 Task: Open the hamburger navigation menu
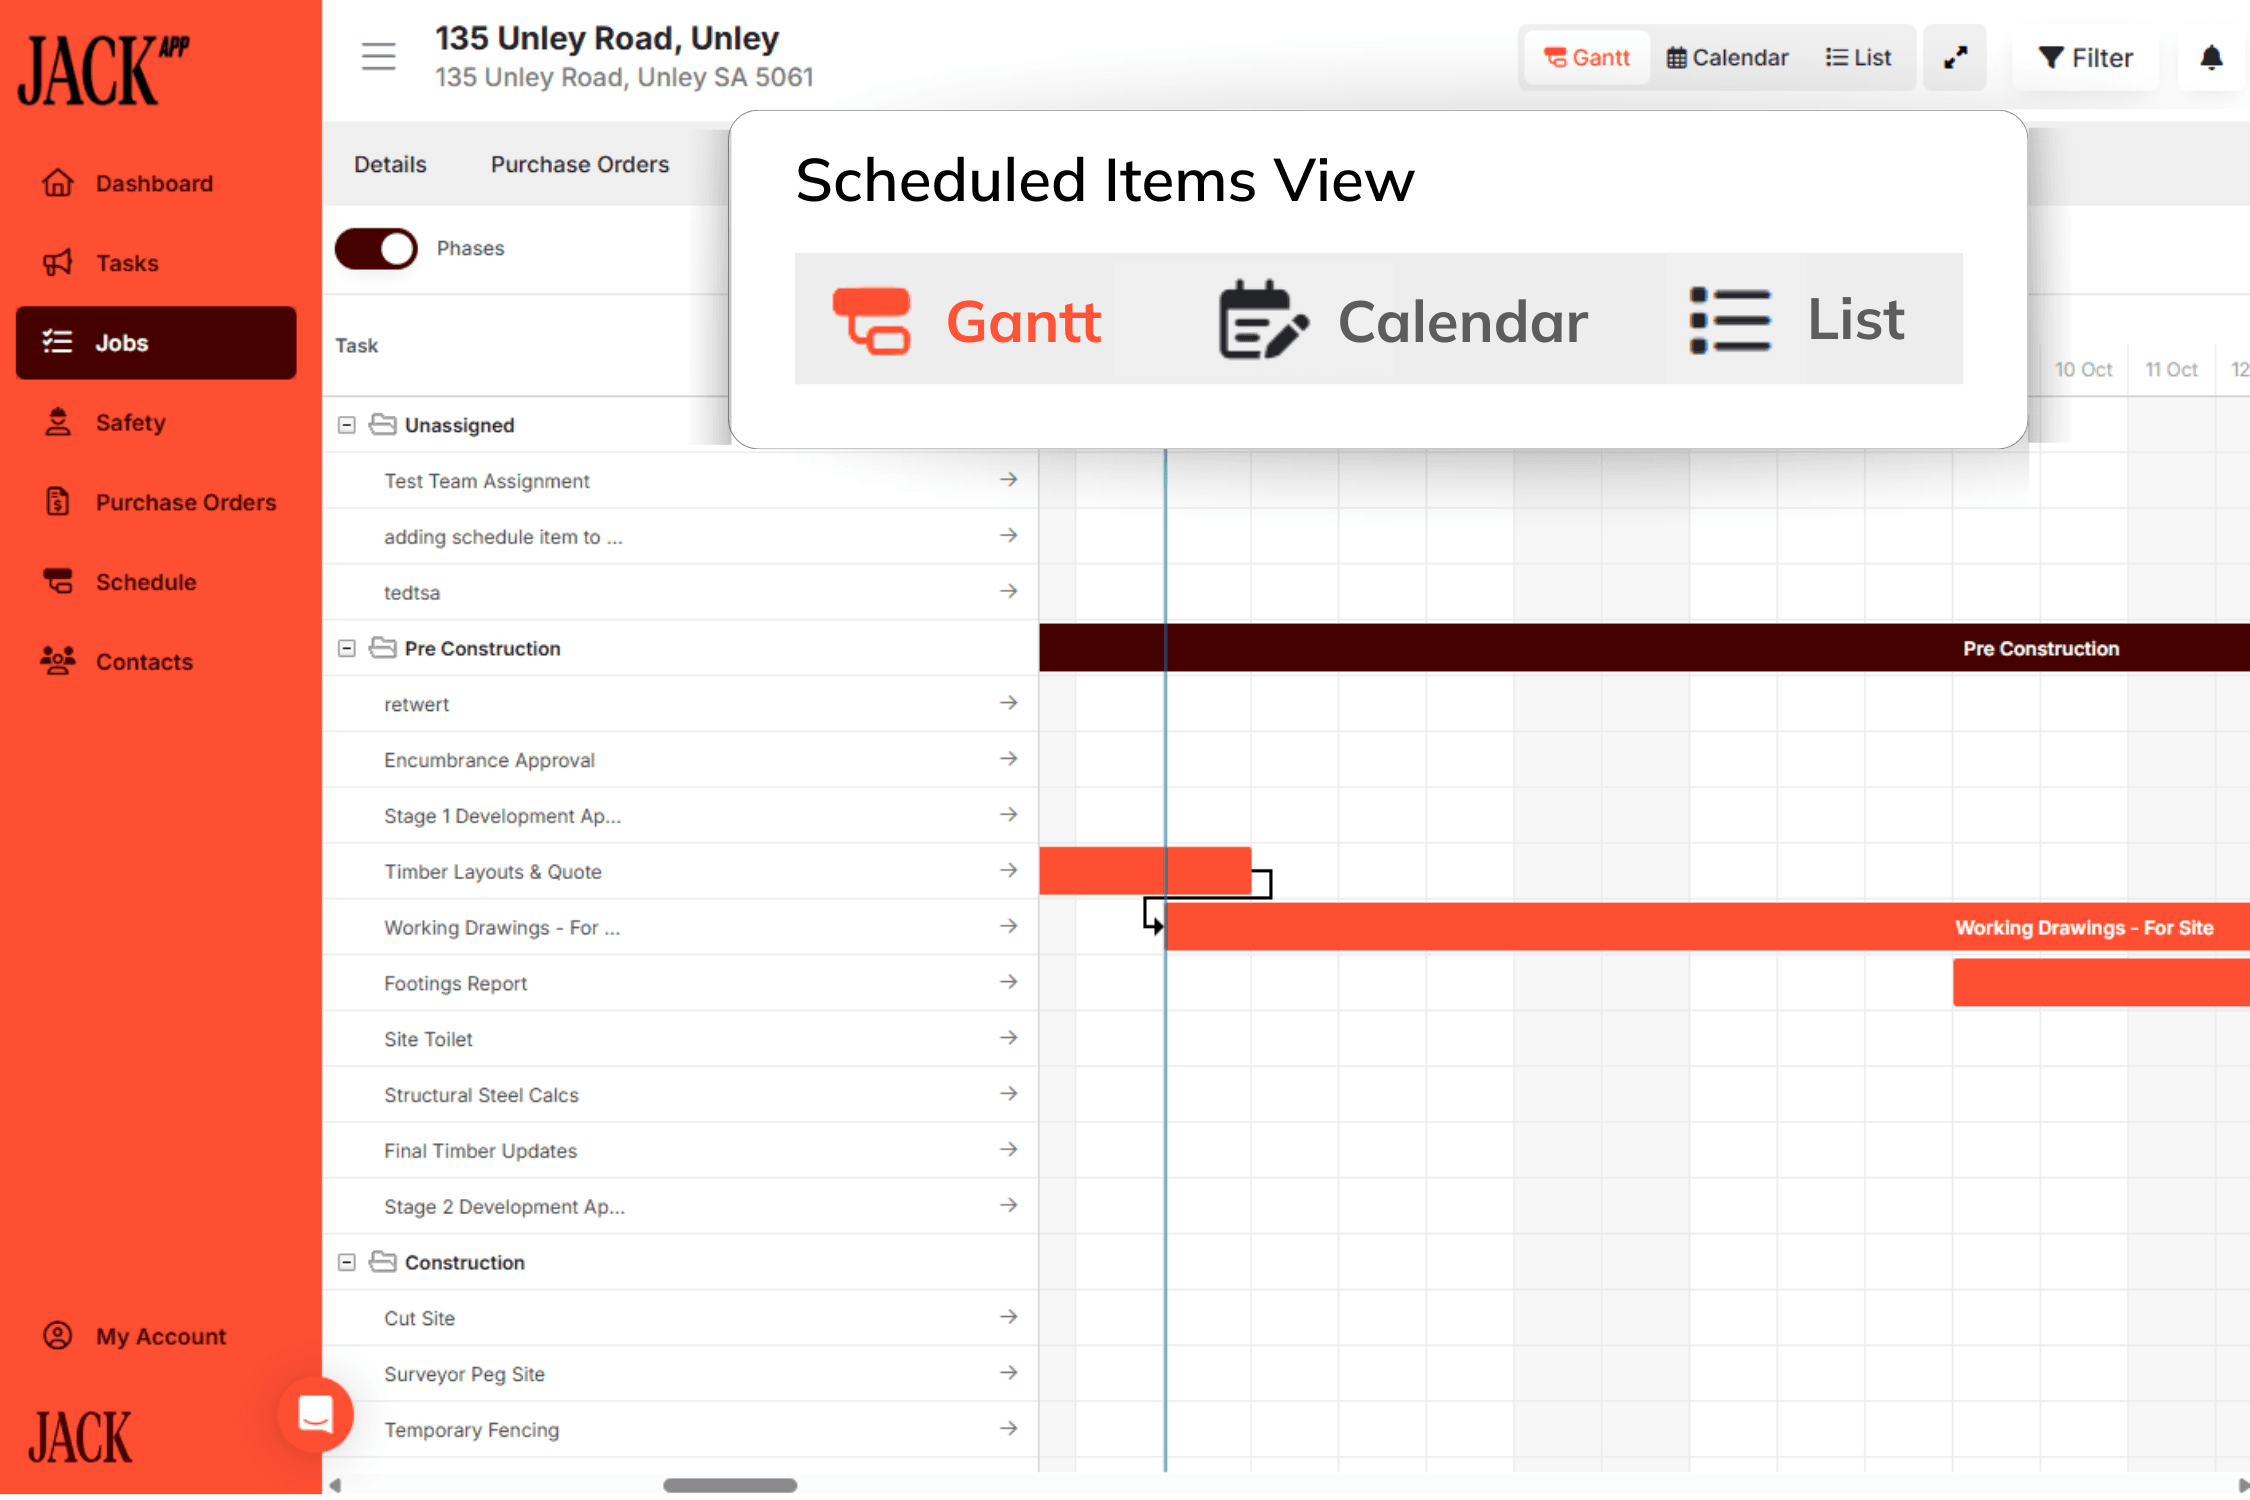pyautogui.click(x=378, y=57)
